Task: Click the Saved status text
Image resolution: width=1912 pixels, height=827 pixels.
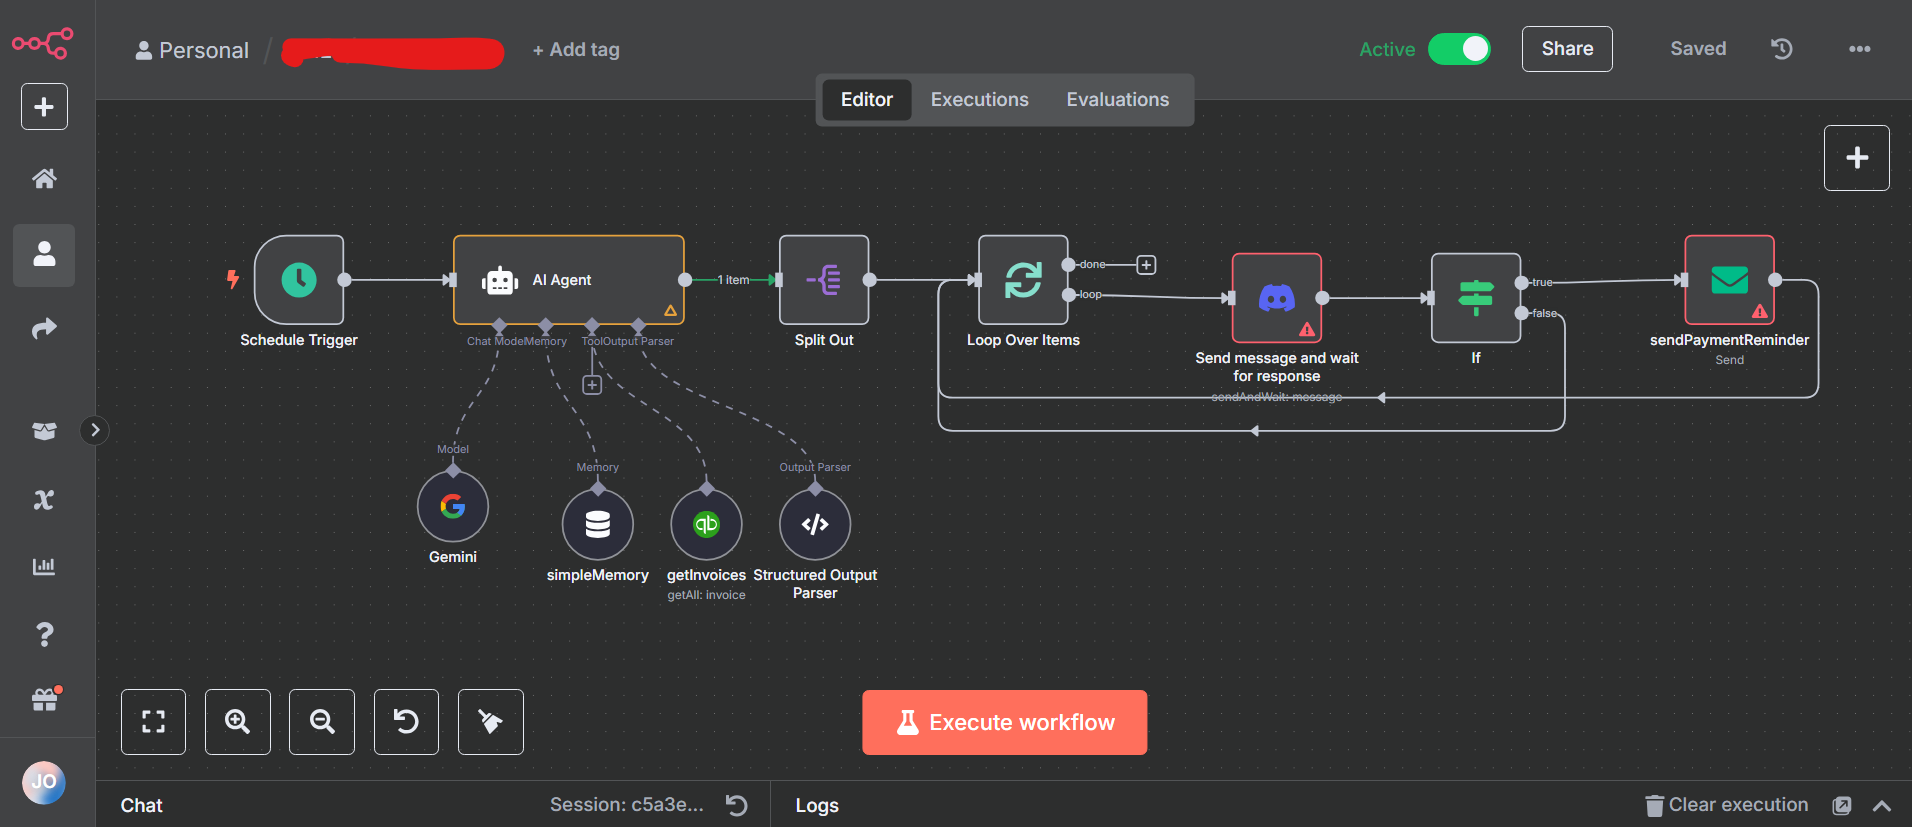Action: point(1698,49)
